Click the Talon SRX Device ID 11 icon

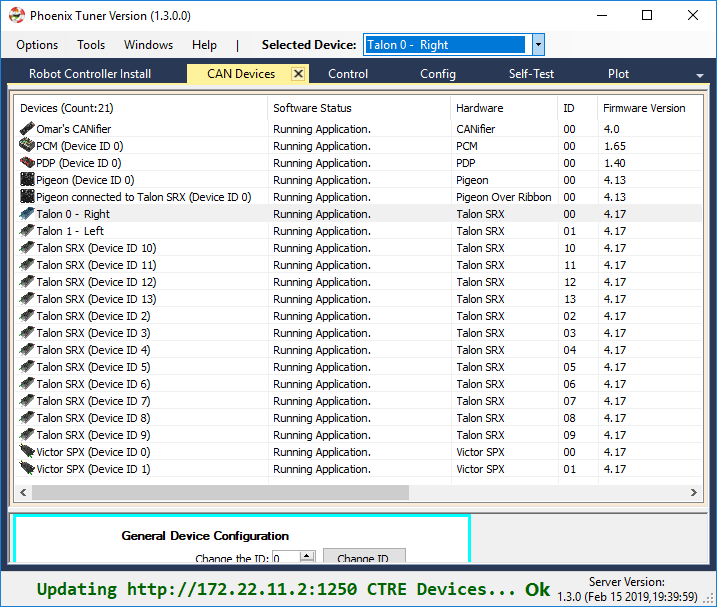(x=27, y=264)
